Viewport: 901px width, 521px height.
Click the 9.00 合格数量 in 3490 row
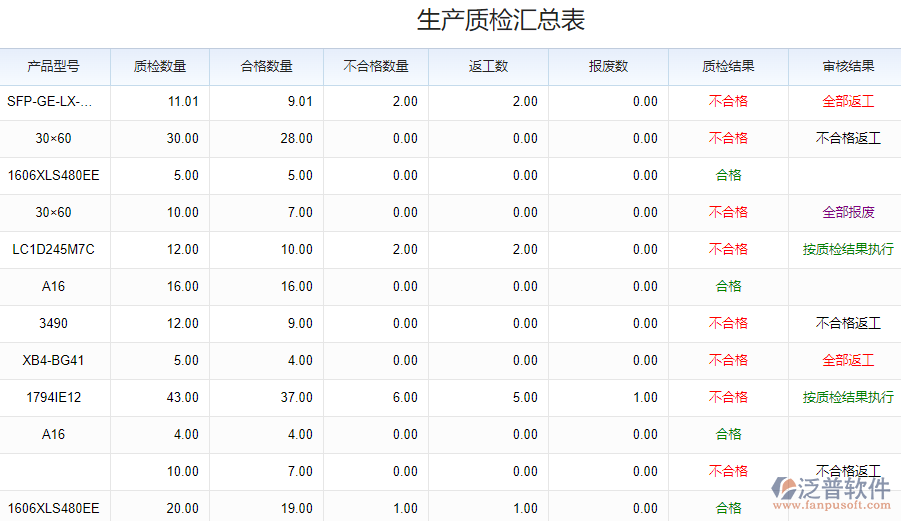(301, 323)
